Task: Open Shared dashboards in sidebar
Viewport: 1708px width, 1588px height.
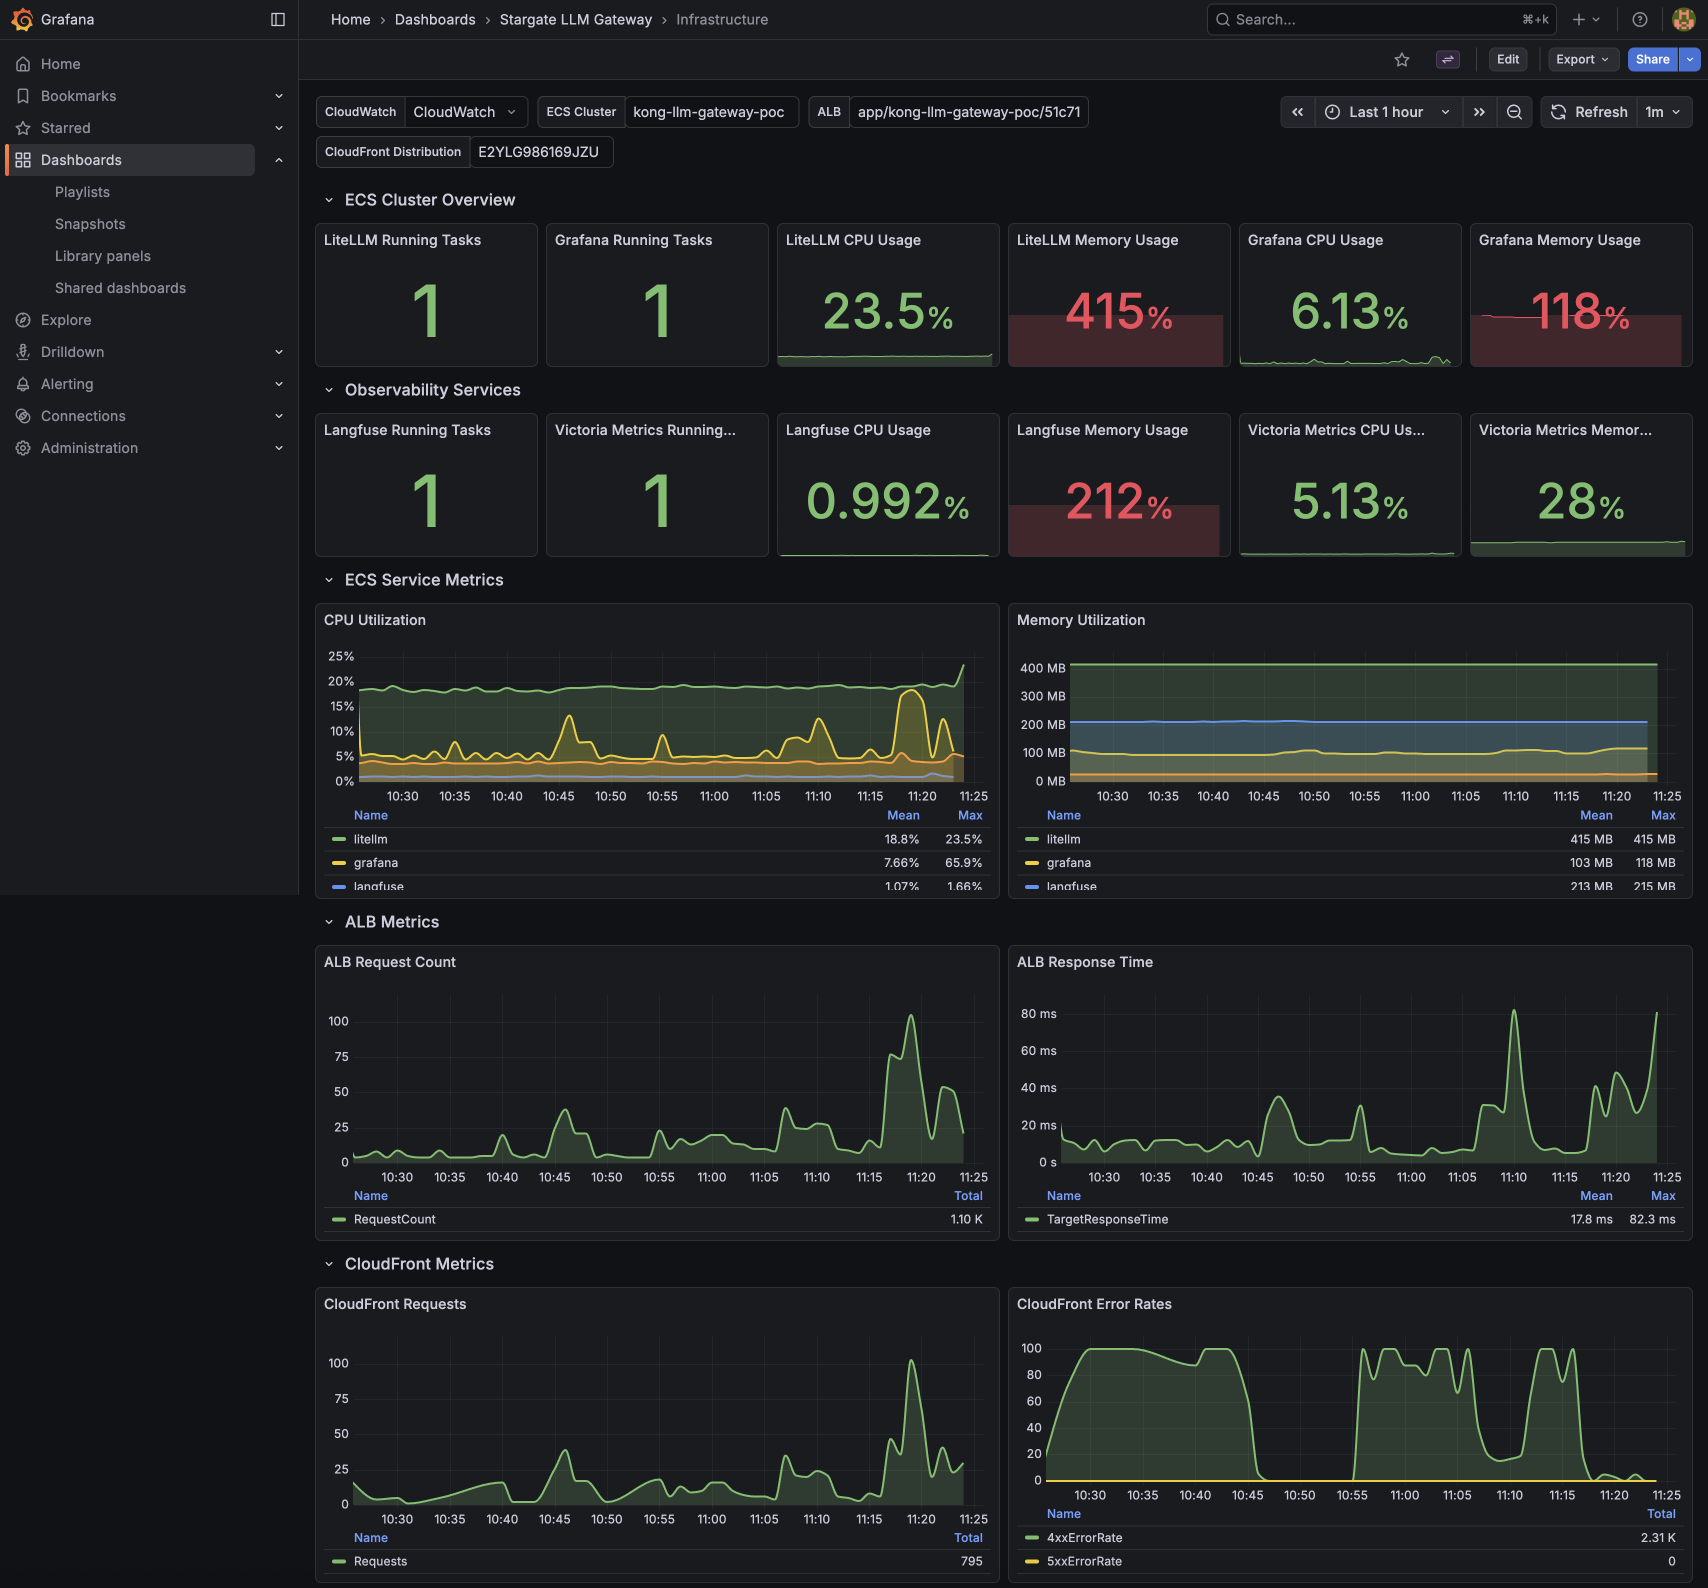Action: tap(120, 288)
